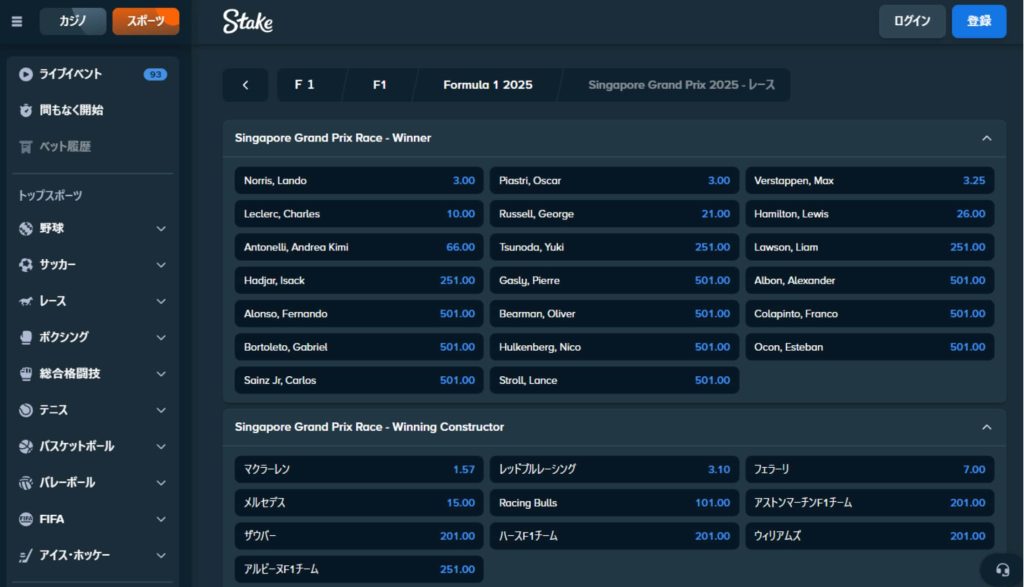Expand the FIFA submenu chevron
This screenshot has width=1024, height=587.
pos(161,519)
